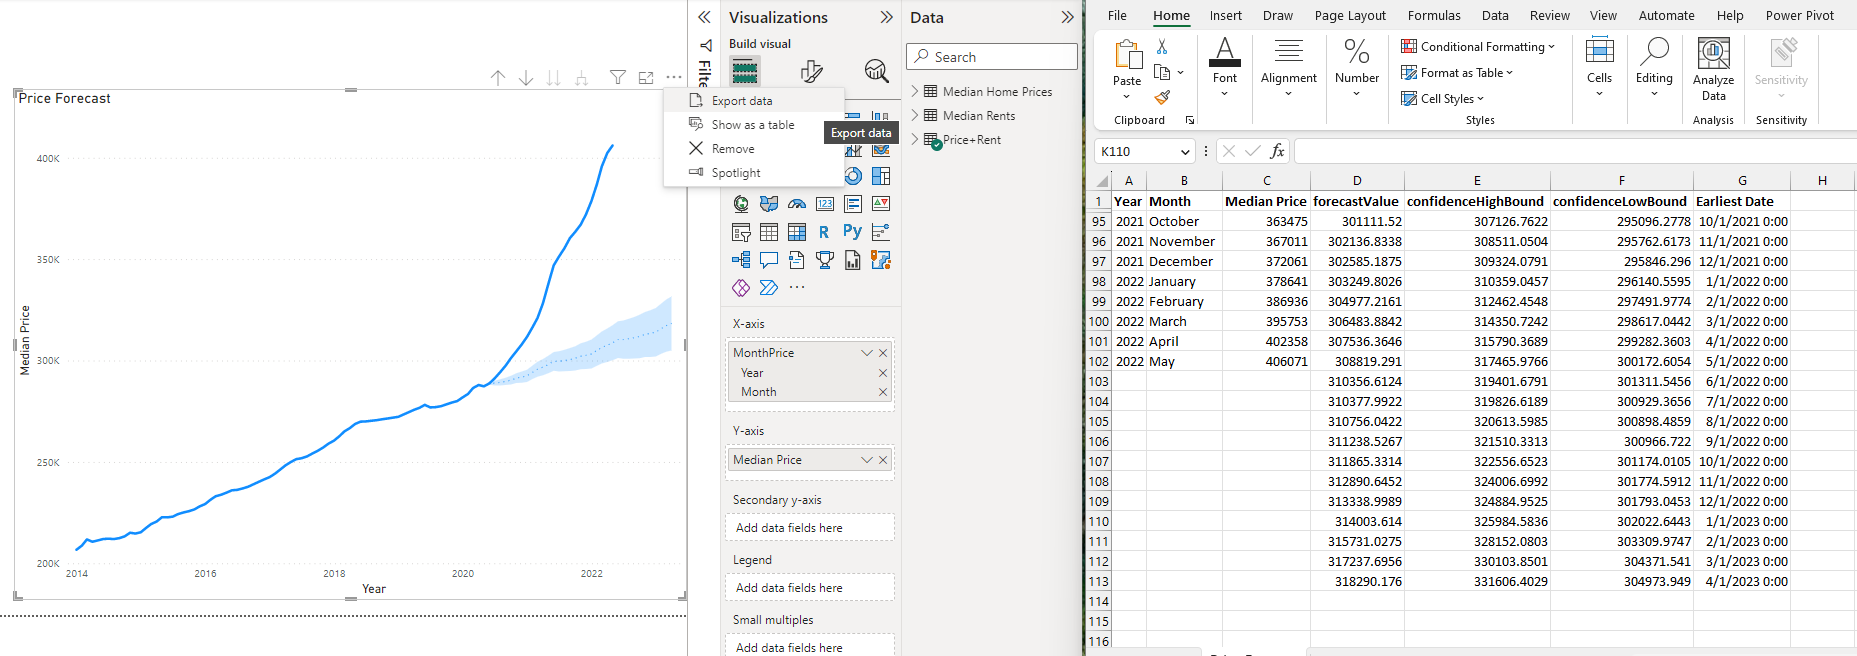Insert the Q&A speech bubble visual
1857x656 pixels.
pos(769,260)
